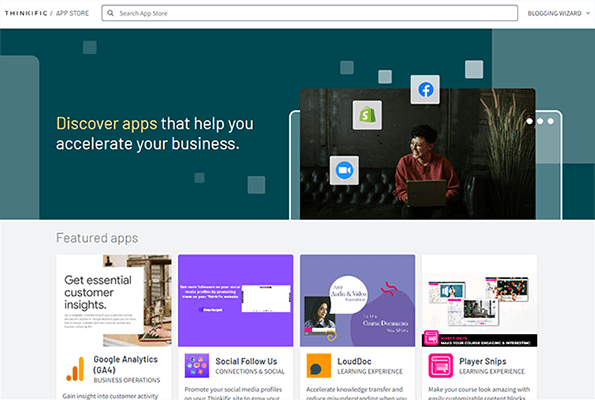Screen dimensions: 595x400
Task: Open the Social Follow Us title link
Action: [246, 361]
